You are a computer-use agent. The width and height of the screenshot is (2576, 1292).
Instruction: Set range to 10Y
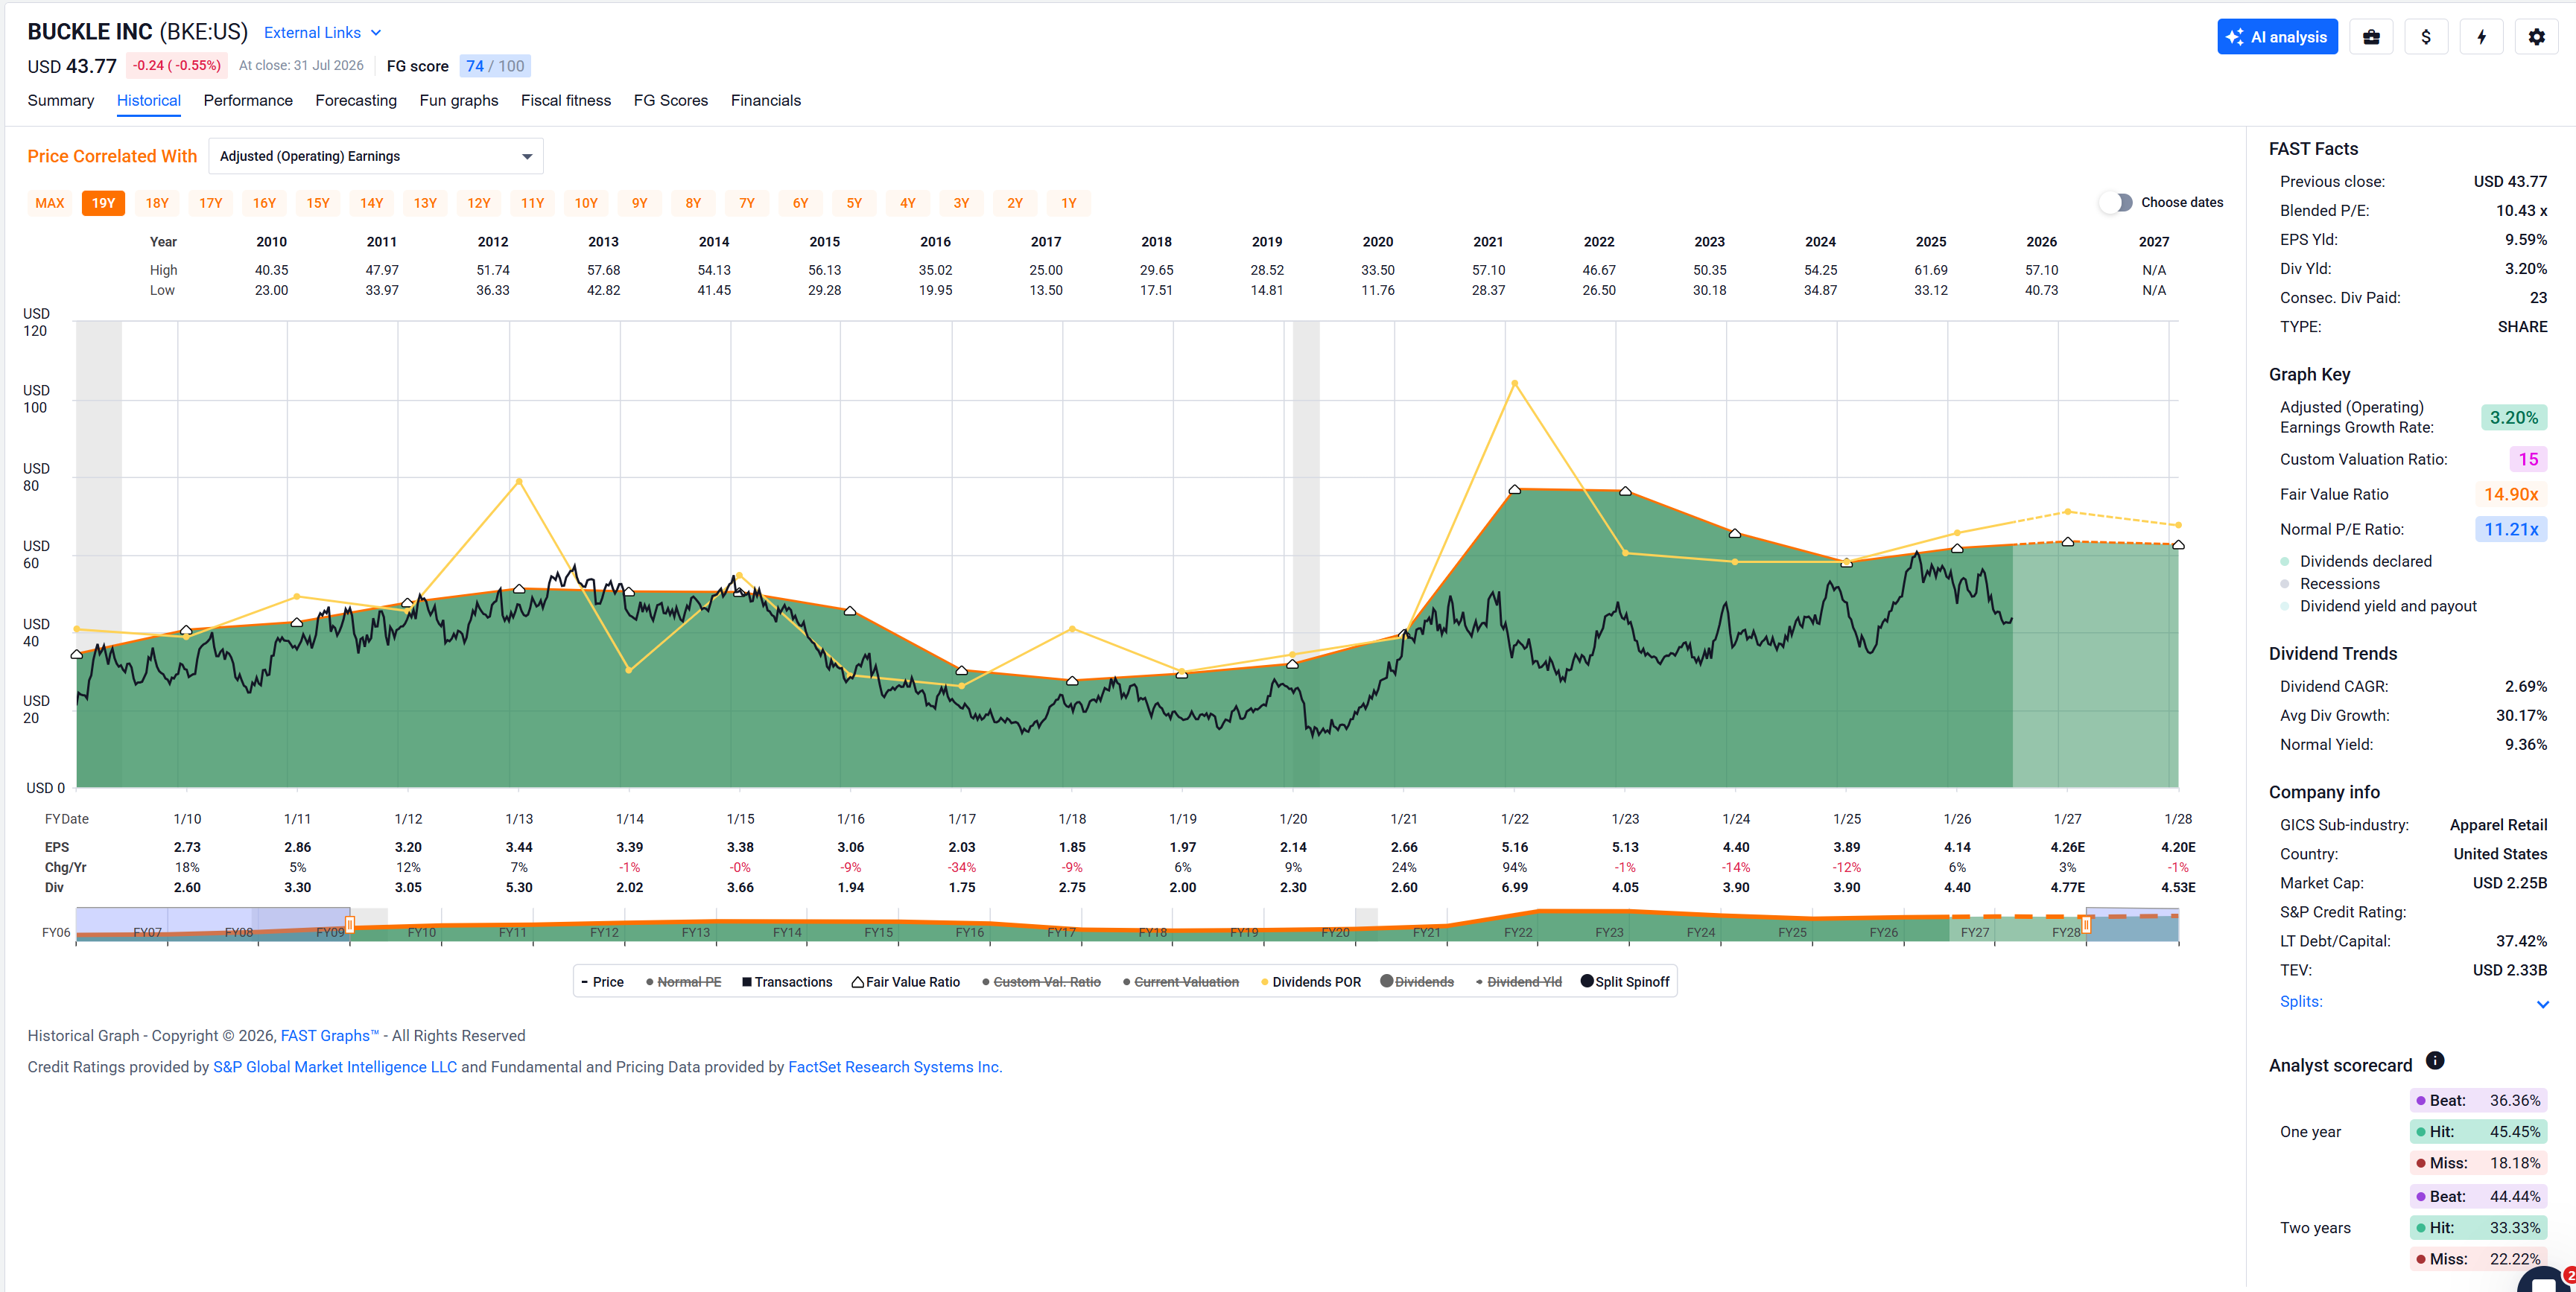(x=586, y=203)
